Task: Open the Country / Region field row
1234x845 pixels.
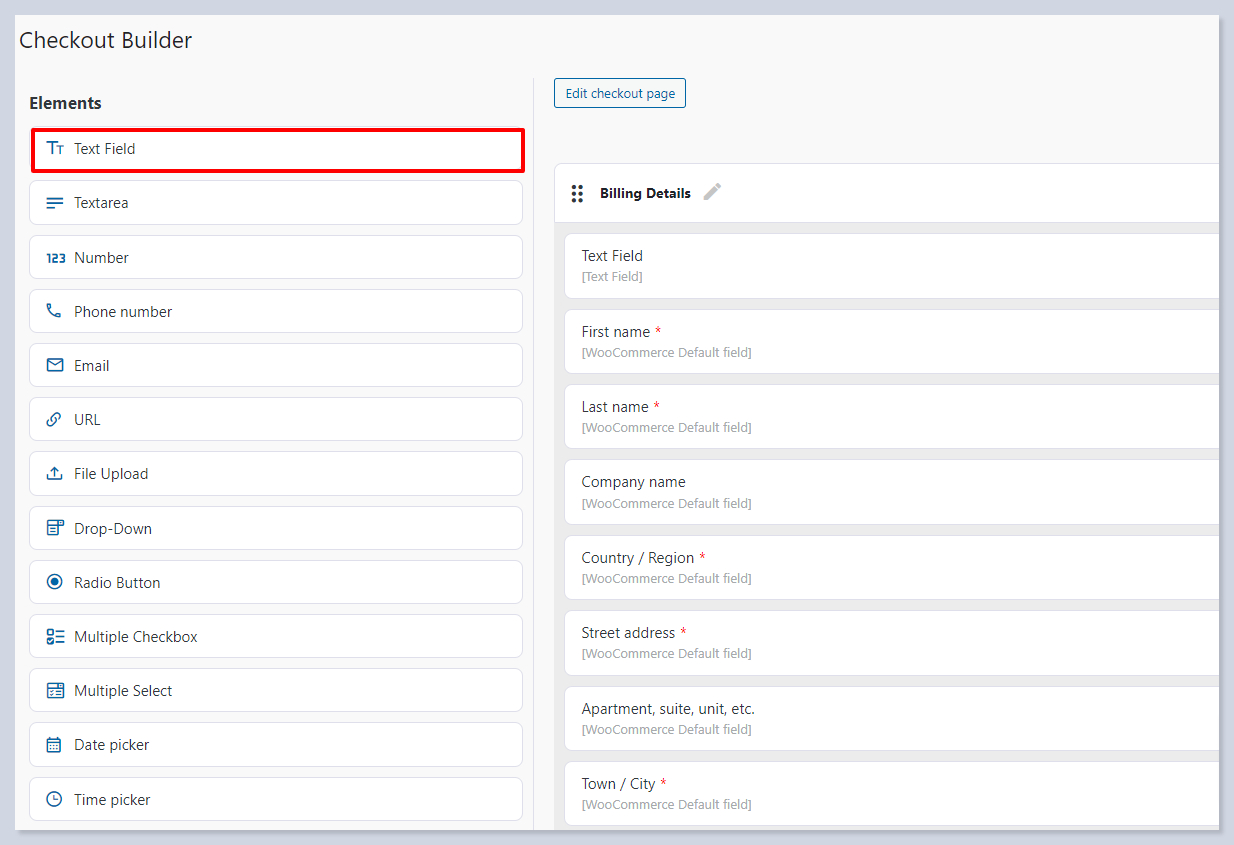Action: (x=890, y=567)
